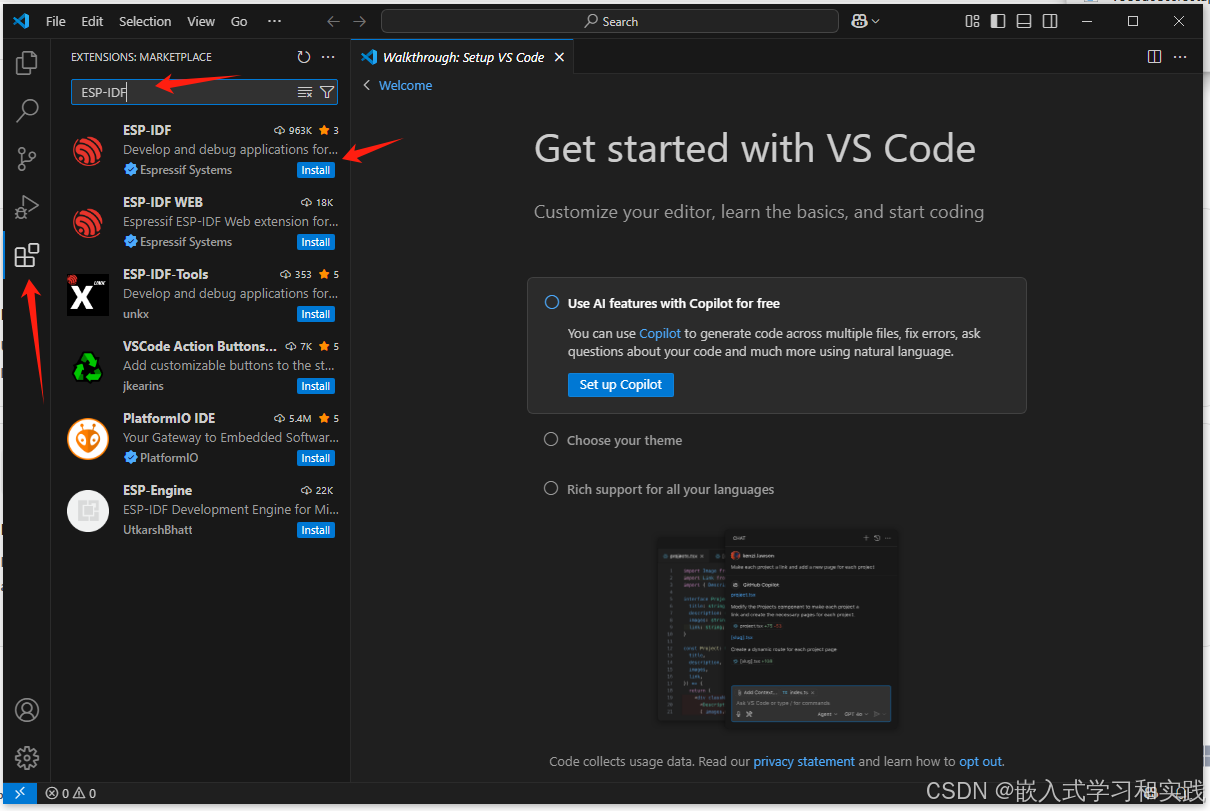Open the remote window indicator in status bar
This screenshot has width=1210, height=811.
pyautogui.click(x=20, y=793)
